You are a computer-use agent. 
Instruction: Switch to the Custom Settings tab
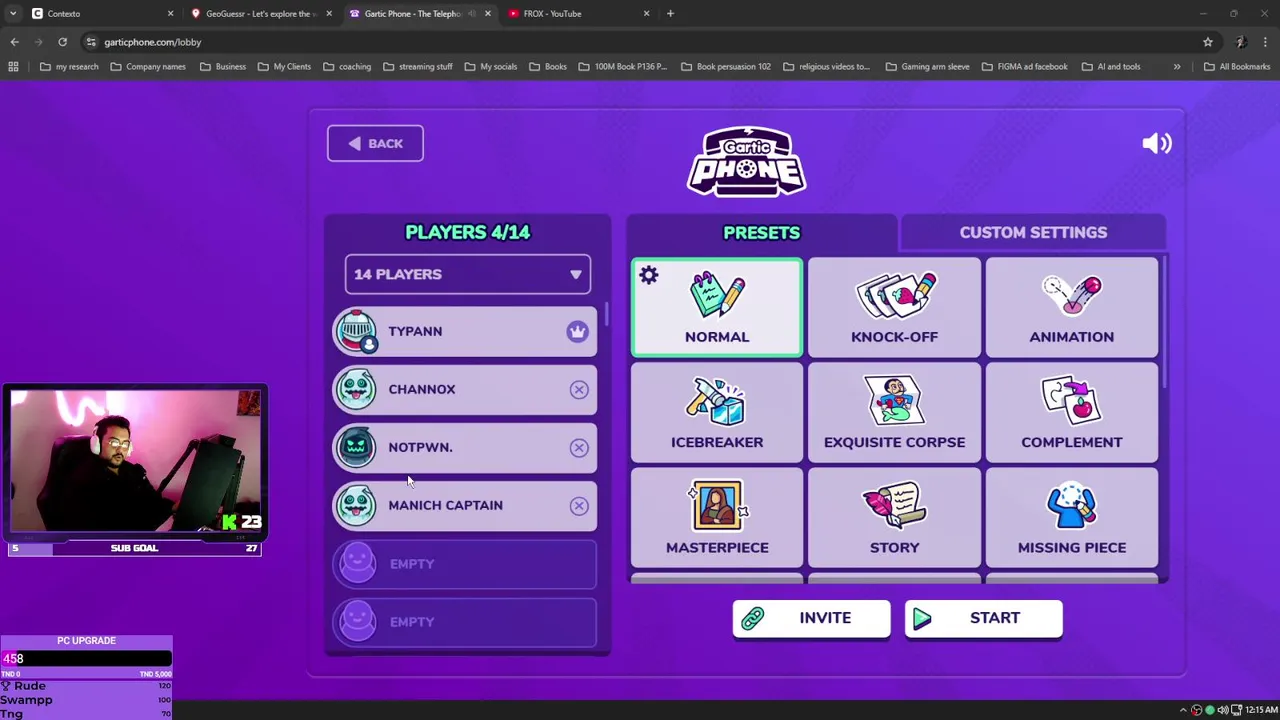click(1033, 232)
